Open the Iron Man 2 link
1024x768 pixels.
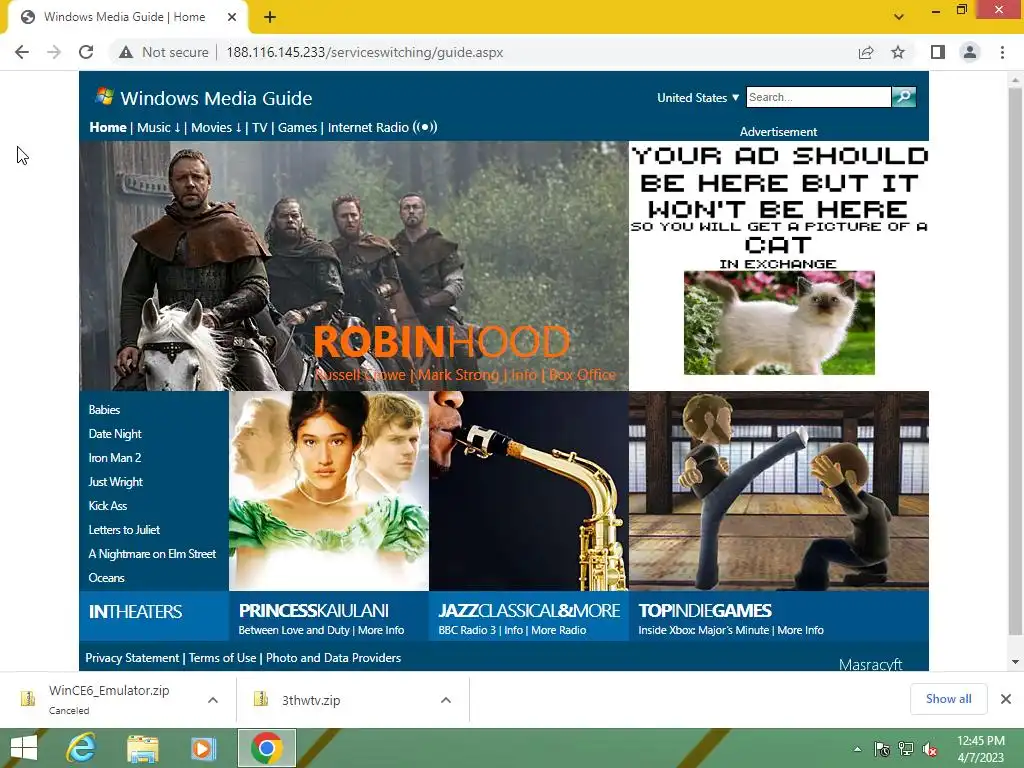coord(115,458)
